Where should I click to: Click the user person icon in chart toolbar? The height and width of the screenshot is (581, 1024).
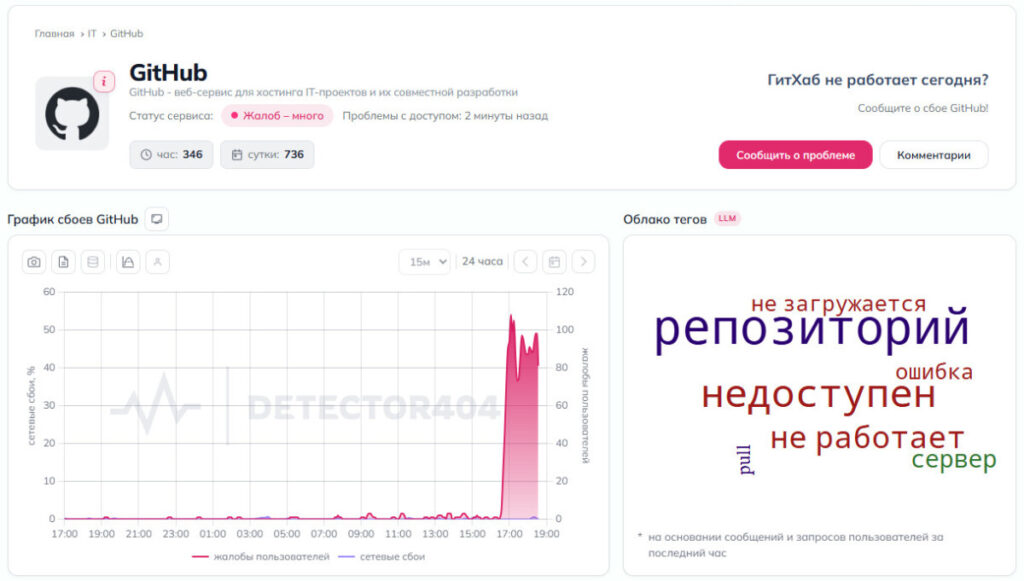pos(157,262)
